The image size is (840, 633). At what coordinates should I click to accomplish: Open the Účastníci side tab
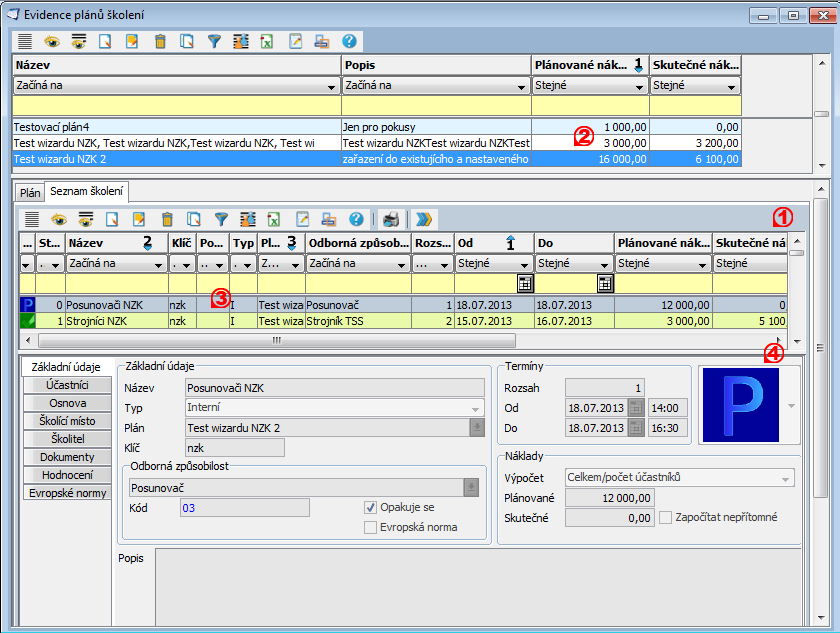pyautogui.click(x=67, y=385)
